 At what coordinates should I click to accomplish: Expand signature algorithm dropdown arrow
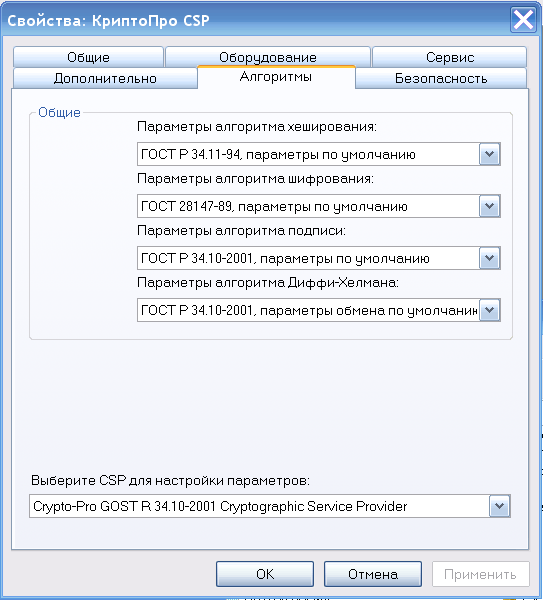point(489,258)
